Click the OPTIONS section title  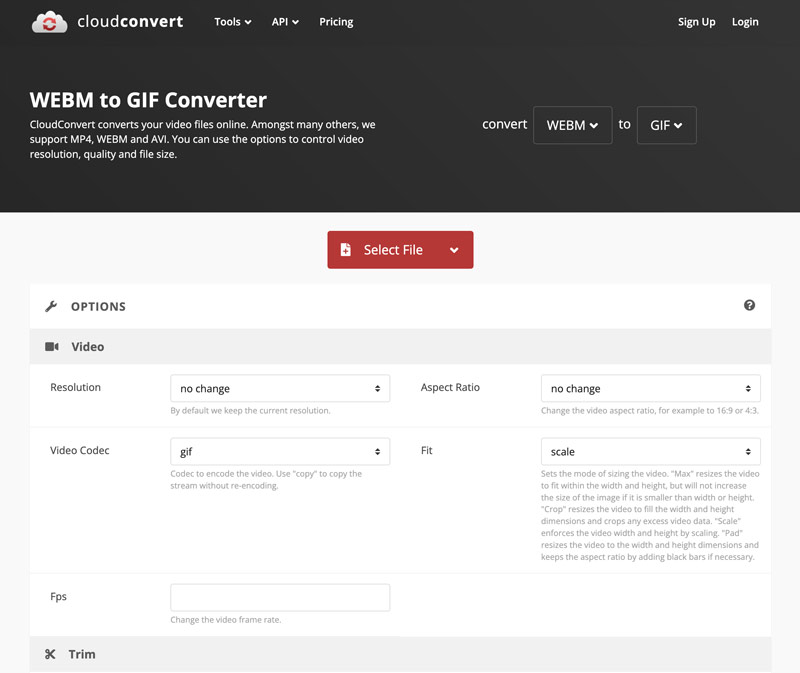pos(98,307)
